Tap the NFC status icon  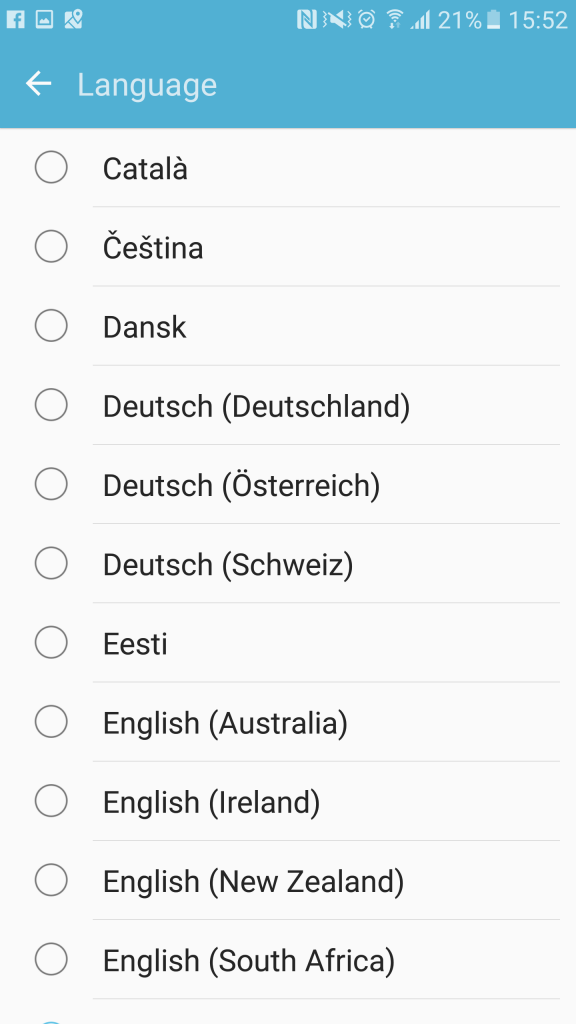[x=306, y=20]
